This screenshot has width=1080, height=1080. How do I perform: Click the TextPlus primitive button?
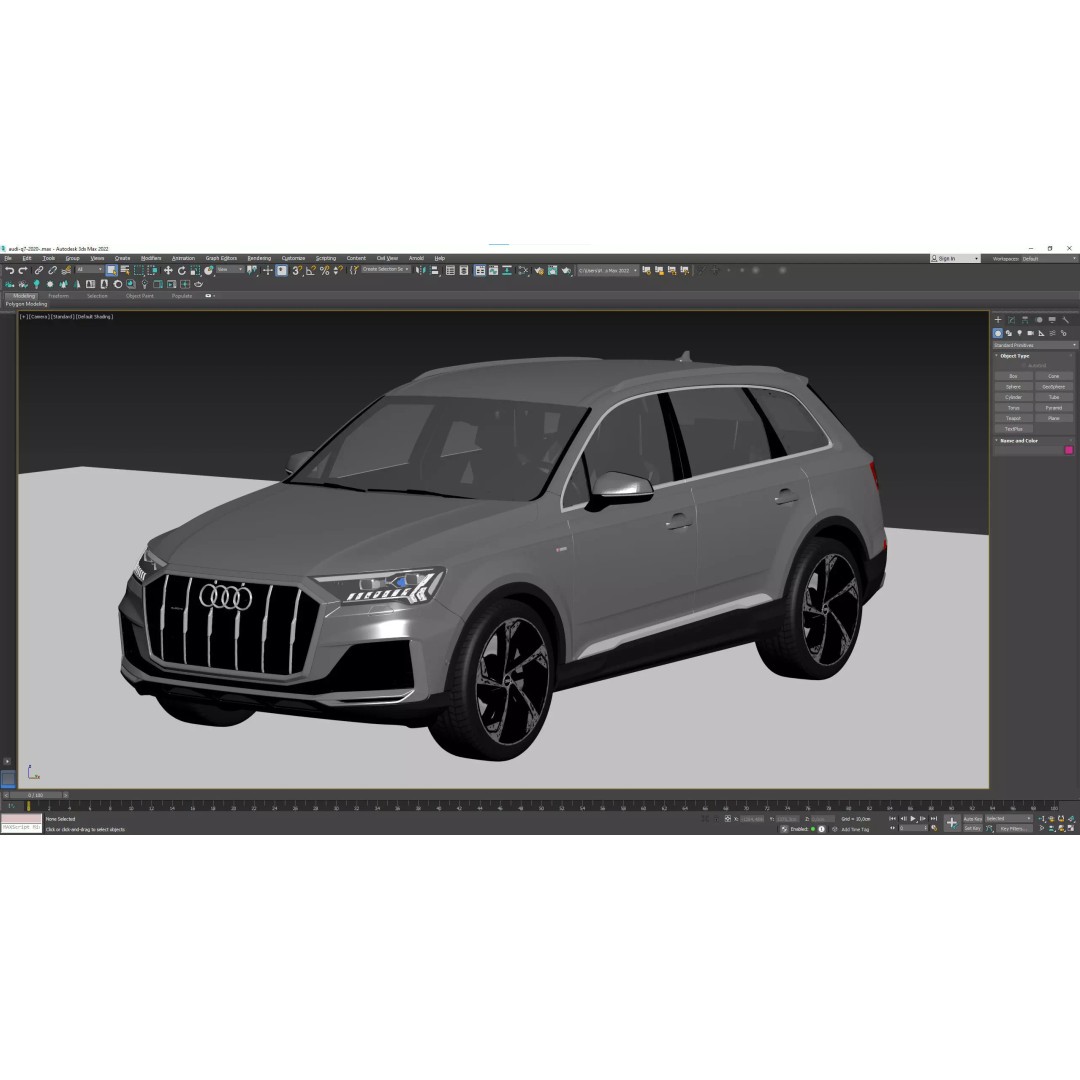click(x=1013, y=428)
